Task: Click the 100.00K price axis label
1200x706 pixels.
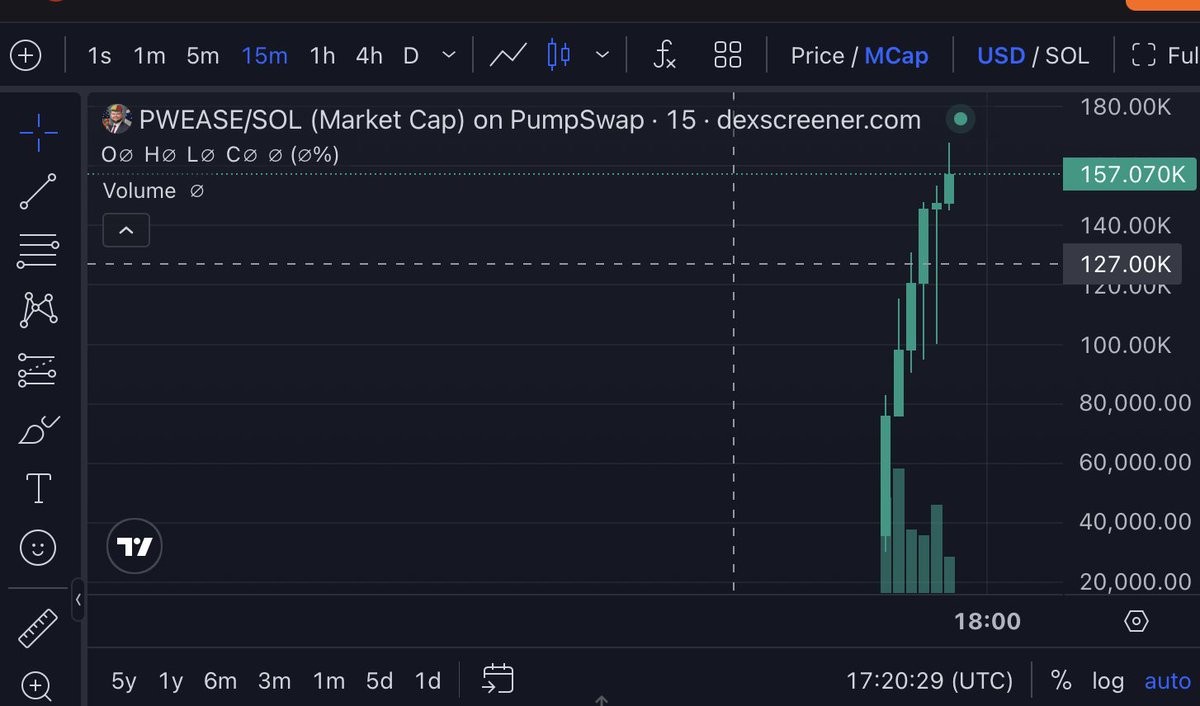Action: click(1125, 345)
